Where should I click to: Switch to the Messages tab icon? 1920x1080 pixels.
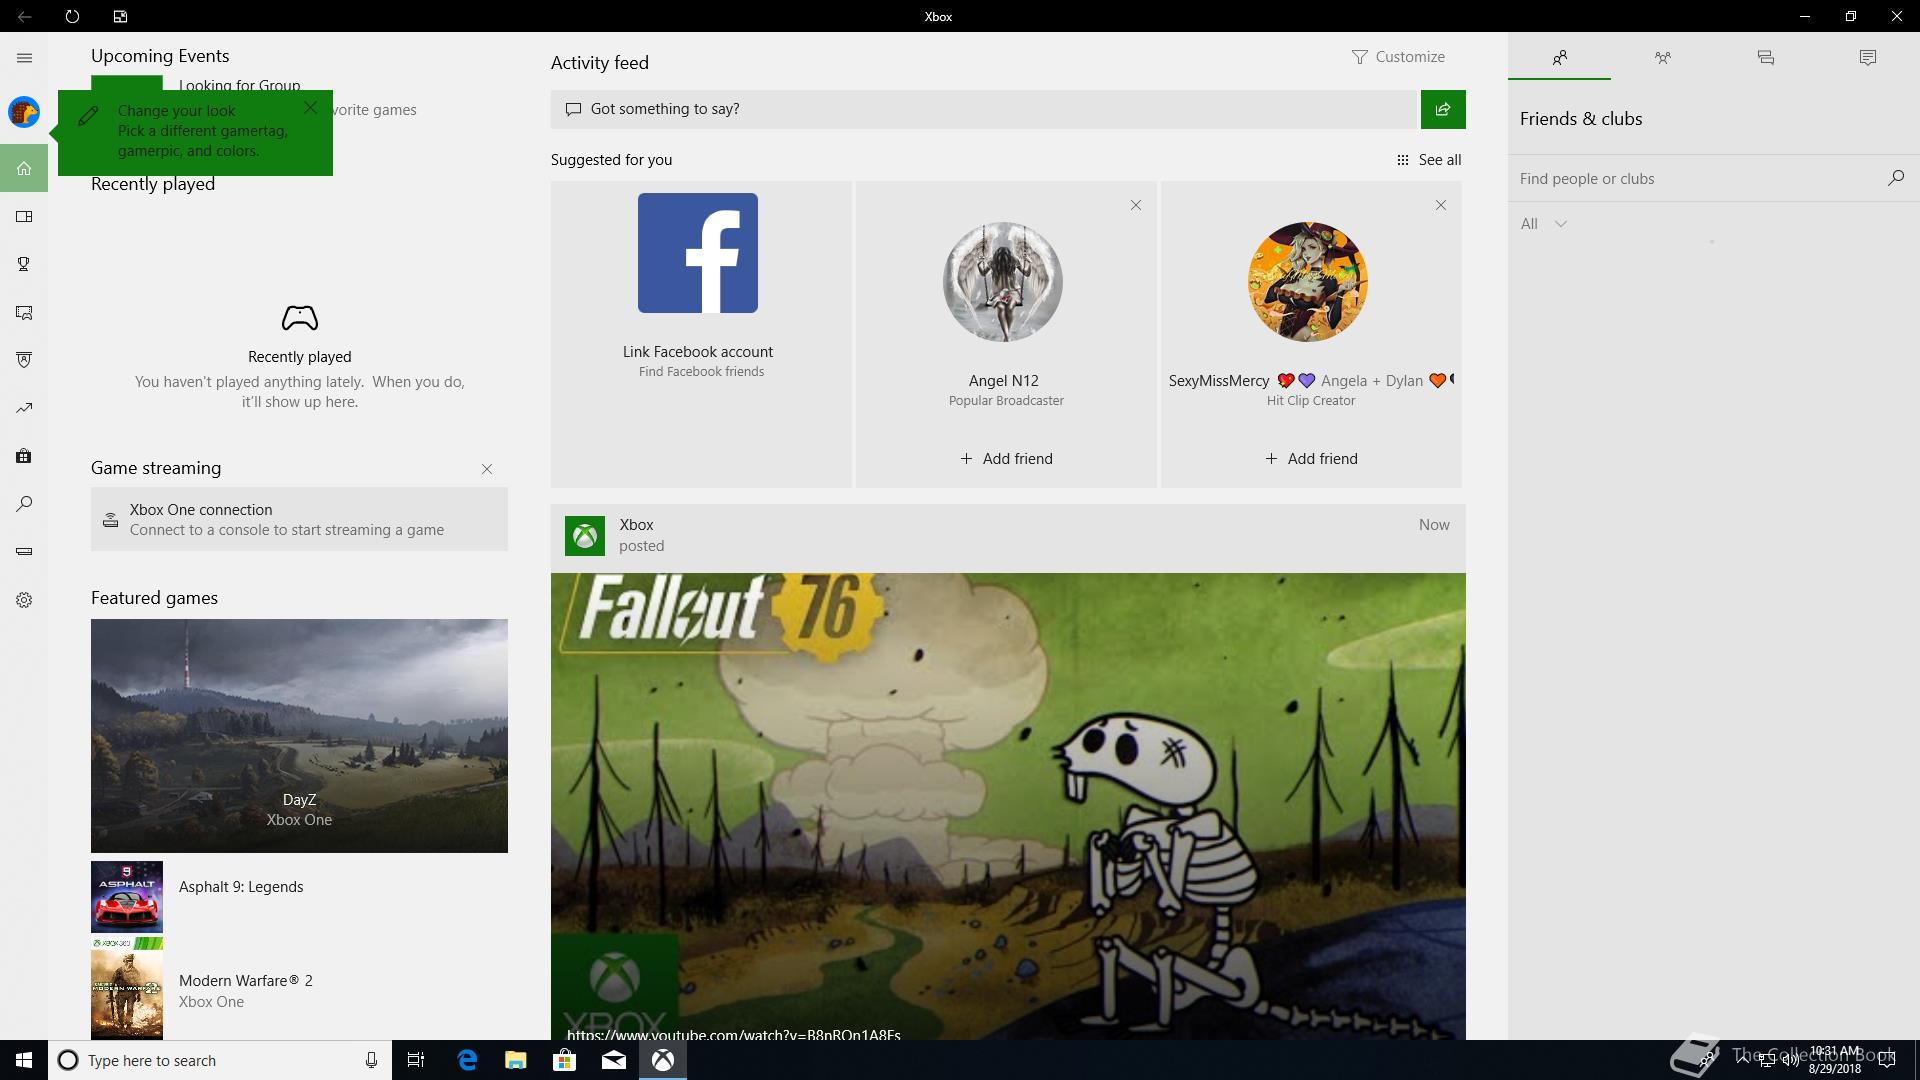coord(1765,57)
